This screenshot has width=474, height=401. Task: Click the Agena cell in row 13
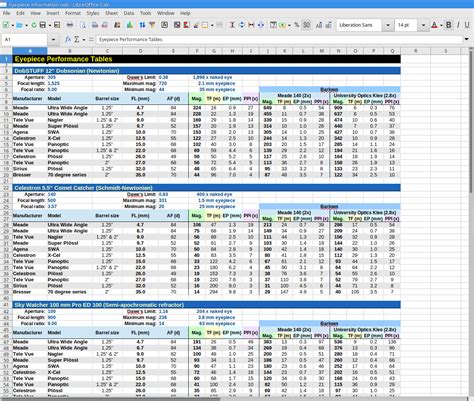[30, 132]
